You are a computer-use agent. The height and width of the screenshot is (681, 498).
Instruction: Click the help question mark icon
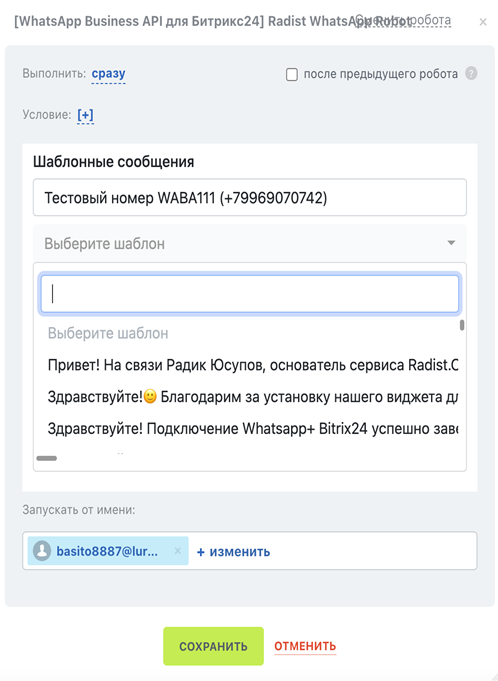[471, 74]
